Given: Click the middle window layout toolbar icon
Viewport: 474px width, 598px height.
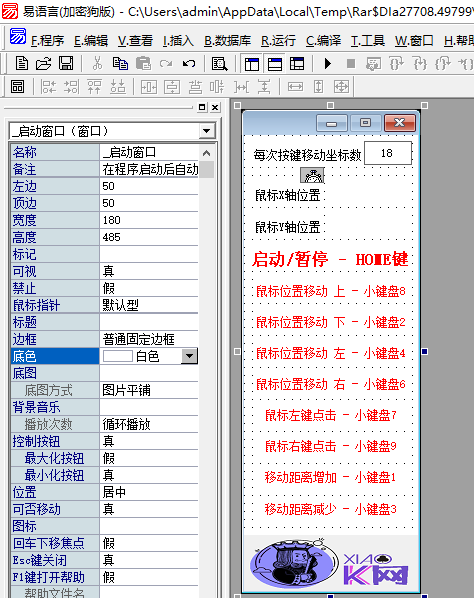Looking at the screenshot, I should click(275, 64).
